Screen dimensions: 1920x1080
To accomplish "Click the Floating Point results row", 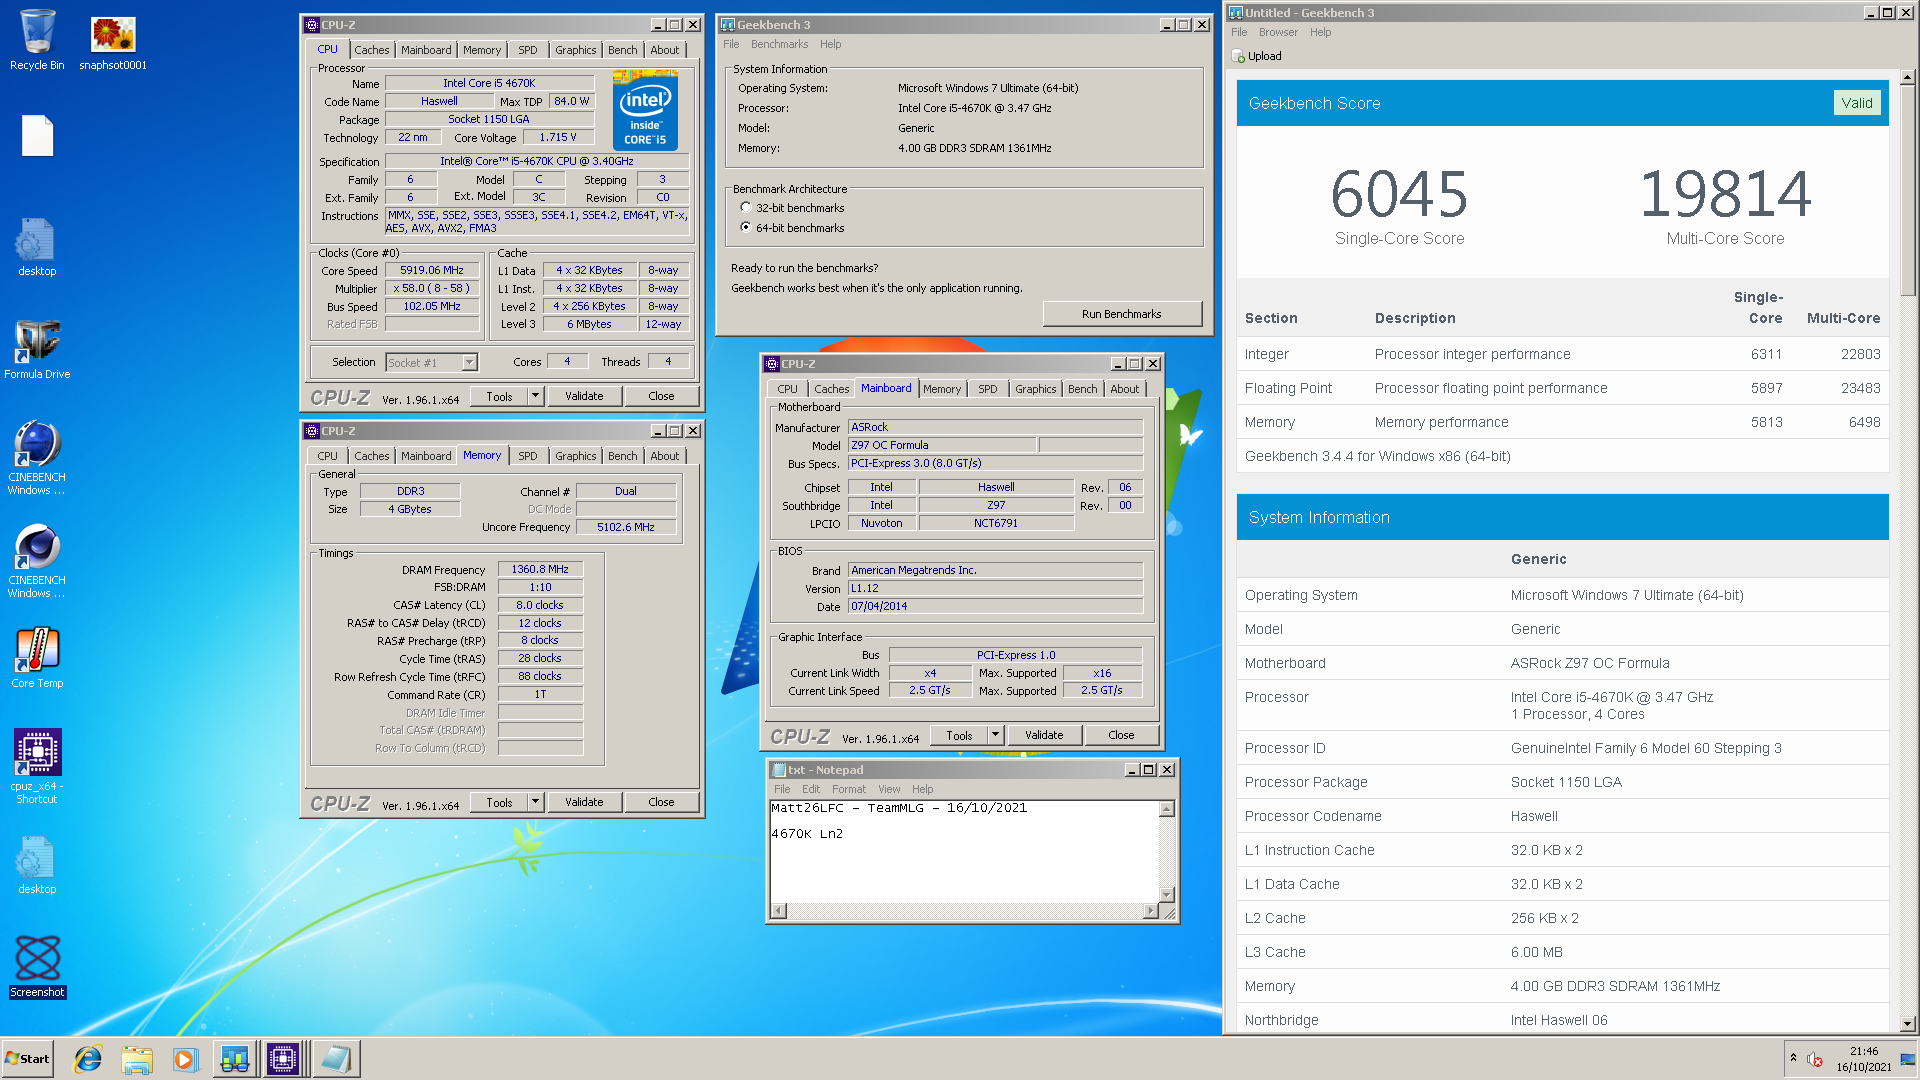I will pyautogui.click(x=1562, y=388).
